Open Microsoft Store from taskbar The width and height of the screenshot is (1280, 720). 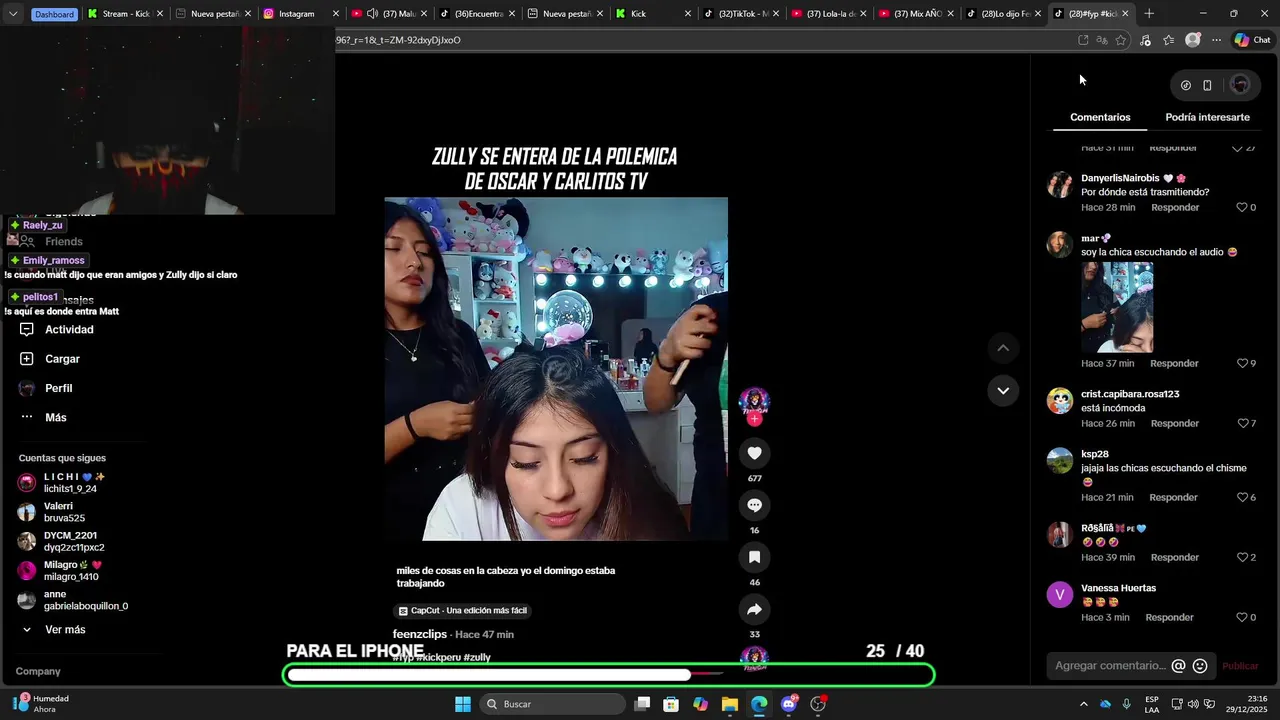pyautogui.click(x=671, y=704)
